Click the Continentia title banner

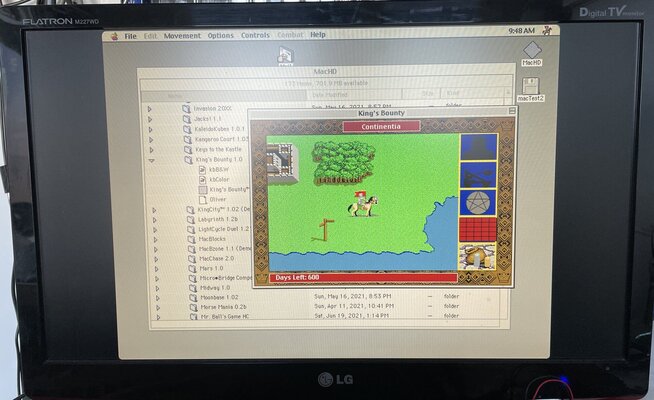[381, 127]
